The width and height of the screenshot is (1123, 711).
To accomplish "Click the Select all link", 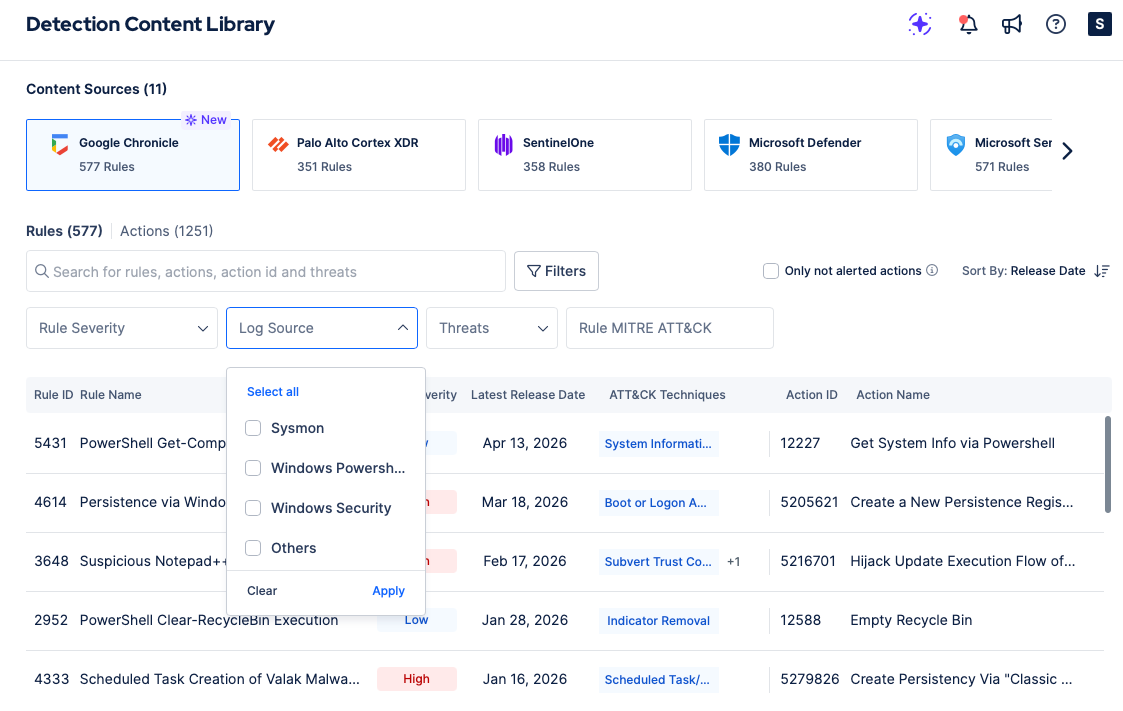I will click(273, 392).
